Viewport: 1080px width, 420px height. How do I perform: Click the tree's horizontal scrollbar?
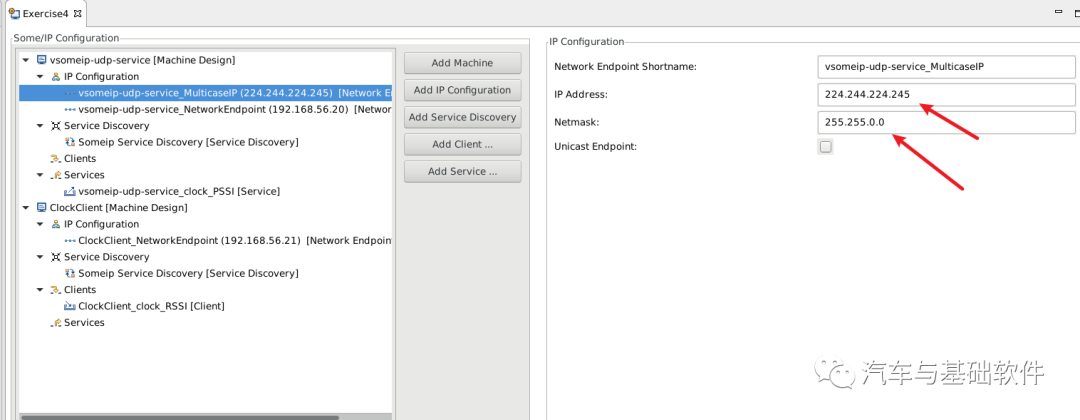(179, 417)
